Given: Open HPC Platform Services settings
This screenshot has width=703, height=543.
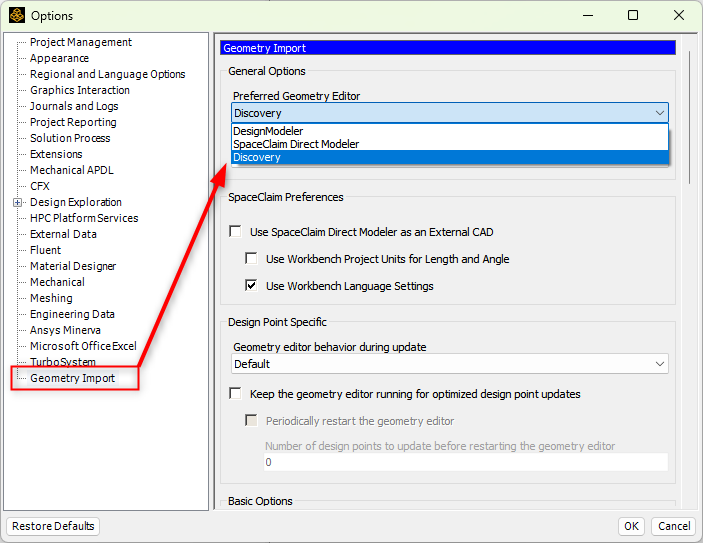Looking at the screenshot, I should click(84, 218).
